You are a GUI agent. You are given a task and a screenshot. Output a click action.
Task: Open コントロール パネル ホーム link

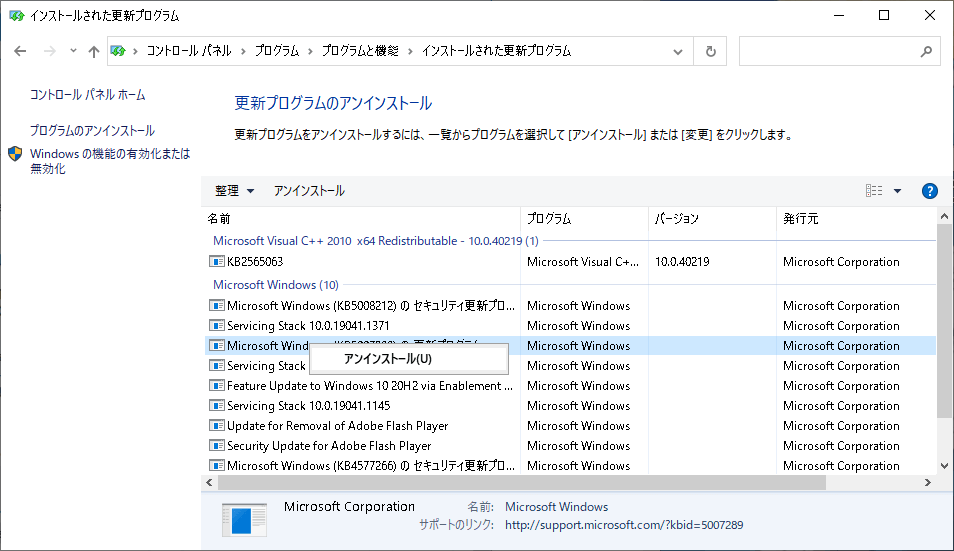point(88,95)
